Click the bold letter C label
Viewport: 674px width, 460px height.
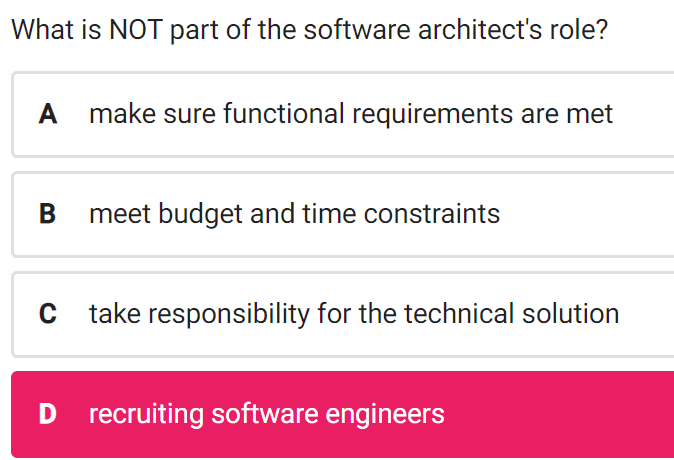pos(48,314)
